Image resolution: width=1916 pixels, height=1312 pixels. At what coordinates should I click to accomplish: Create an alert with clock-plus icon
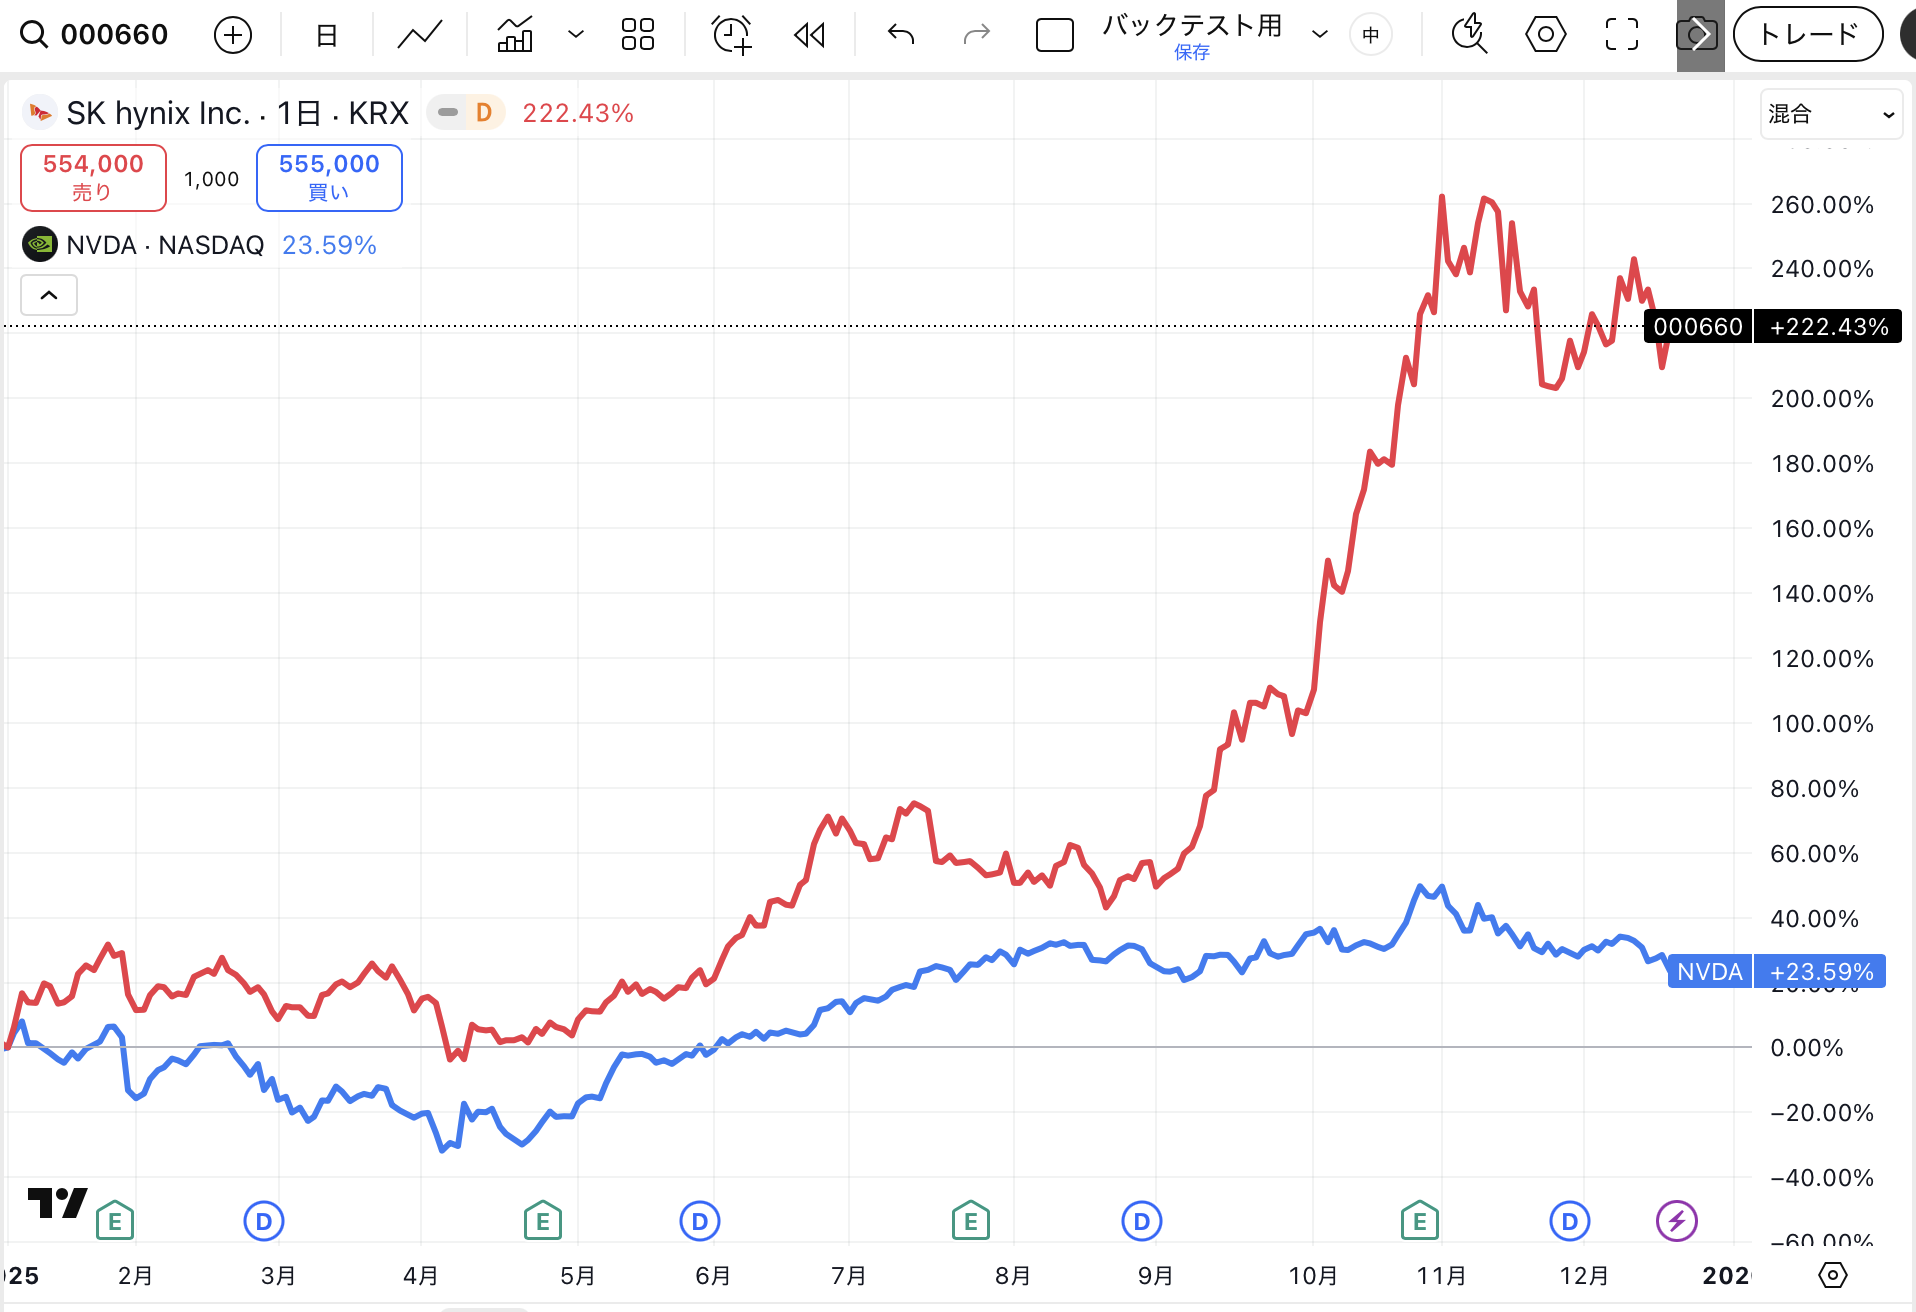coord(731,35)
